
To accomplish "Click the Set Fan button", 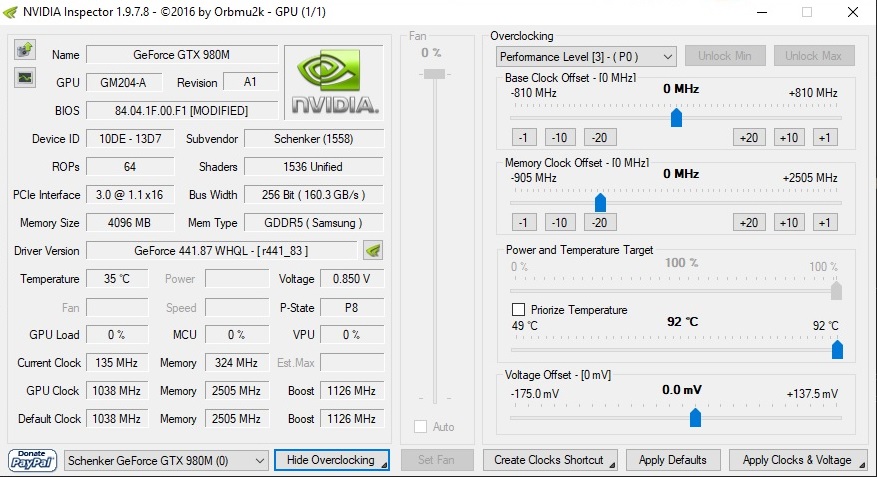I will 437,460.
